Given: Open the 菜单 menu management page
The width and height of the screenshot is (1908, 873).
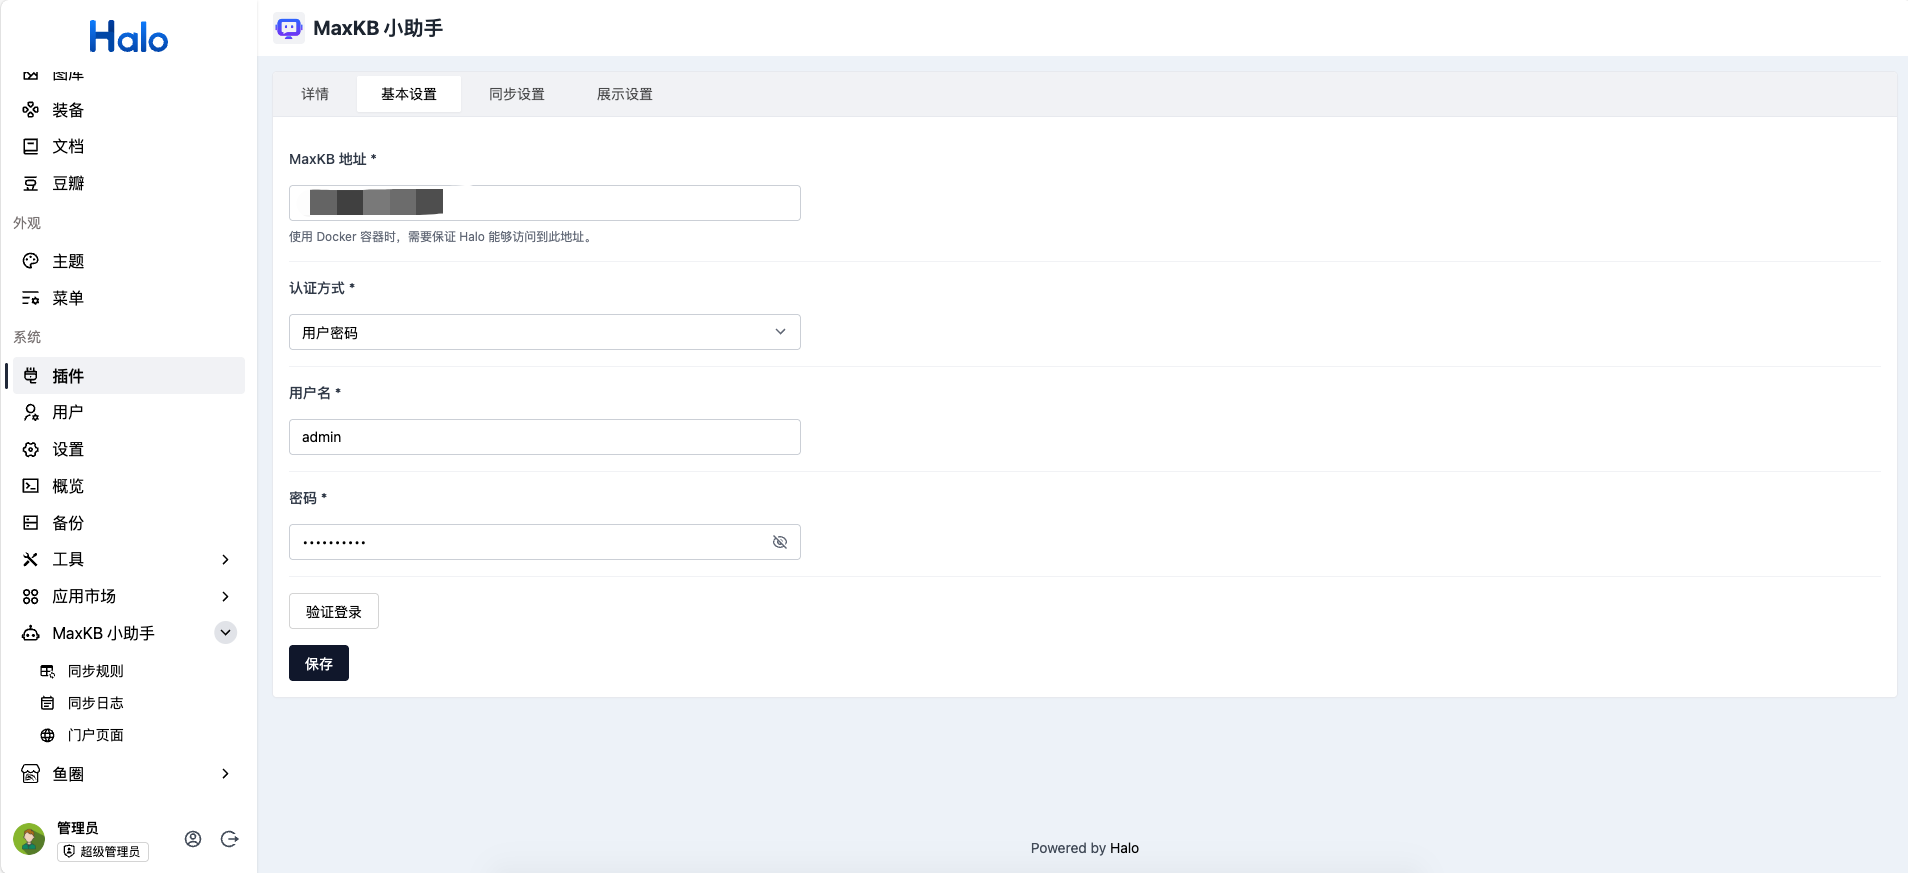Looking at the screenshot, I should (128, 298).
